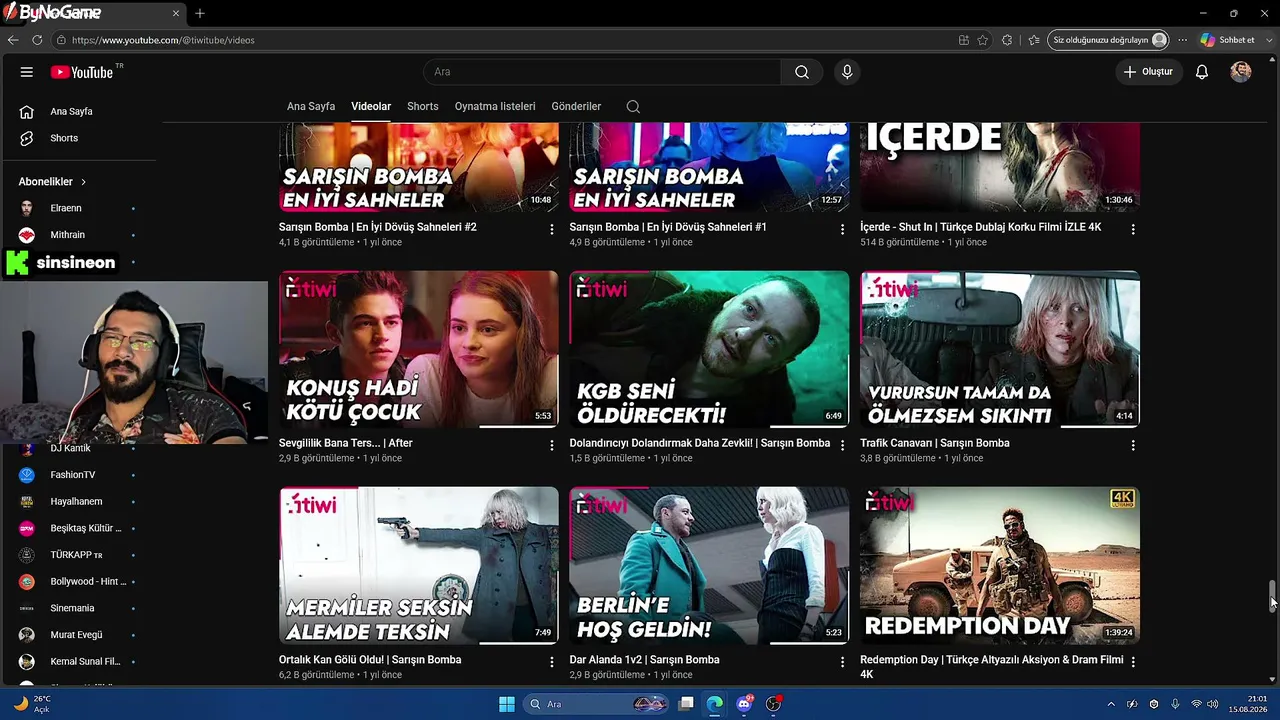Open the Windows Start menu
The height and width of the screenshot is (720, 1280).
[x=507, y=704]
